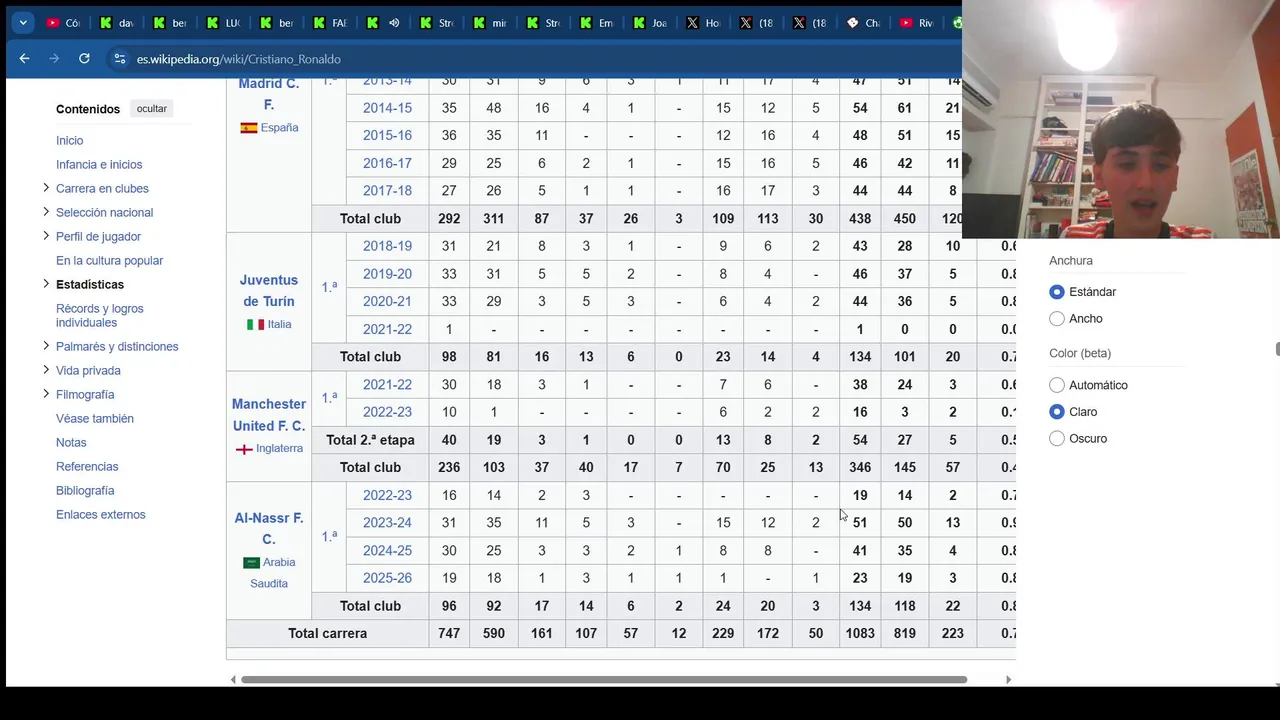Viewport: 1280px width, 720px height.
Task: Enable the Oscuro dark color mode
Action: click(x=1057, y=439)
